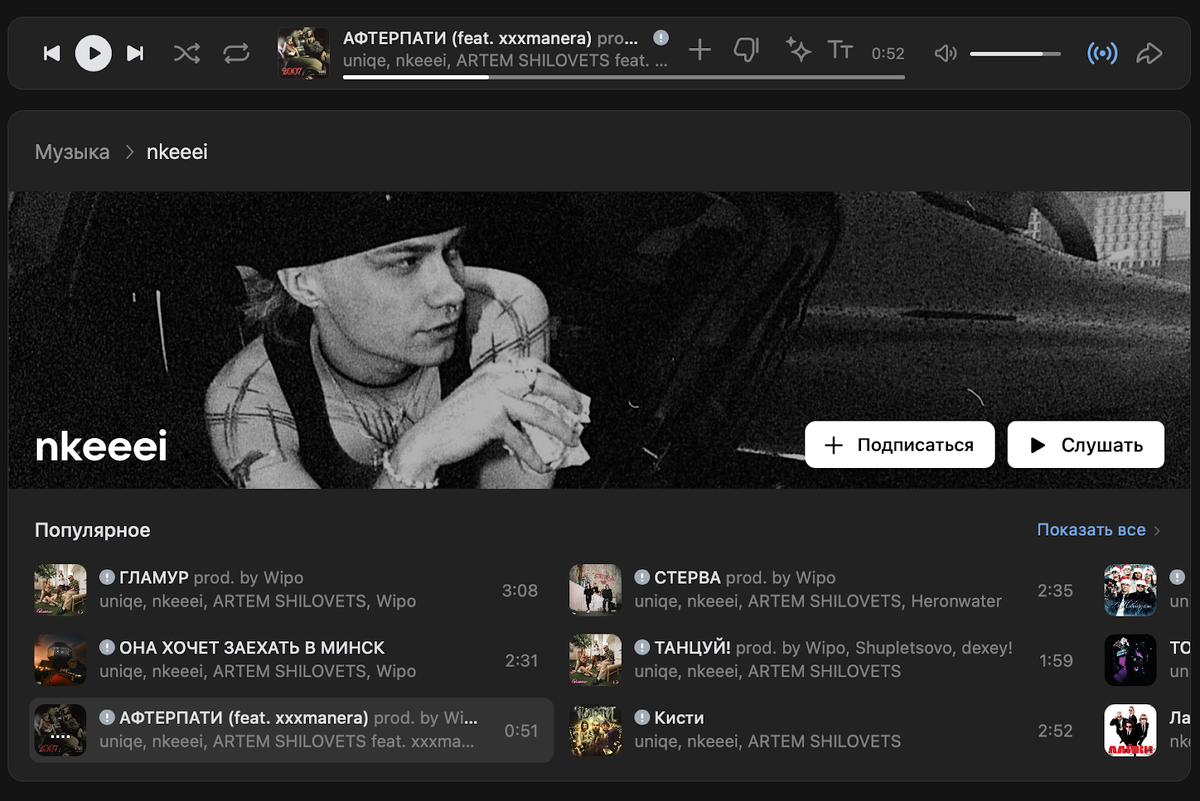Click the Подписаться button

click(x=900, y=445)
